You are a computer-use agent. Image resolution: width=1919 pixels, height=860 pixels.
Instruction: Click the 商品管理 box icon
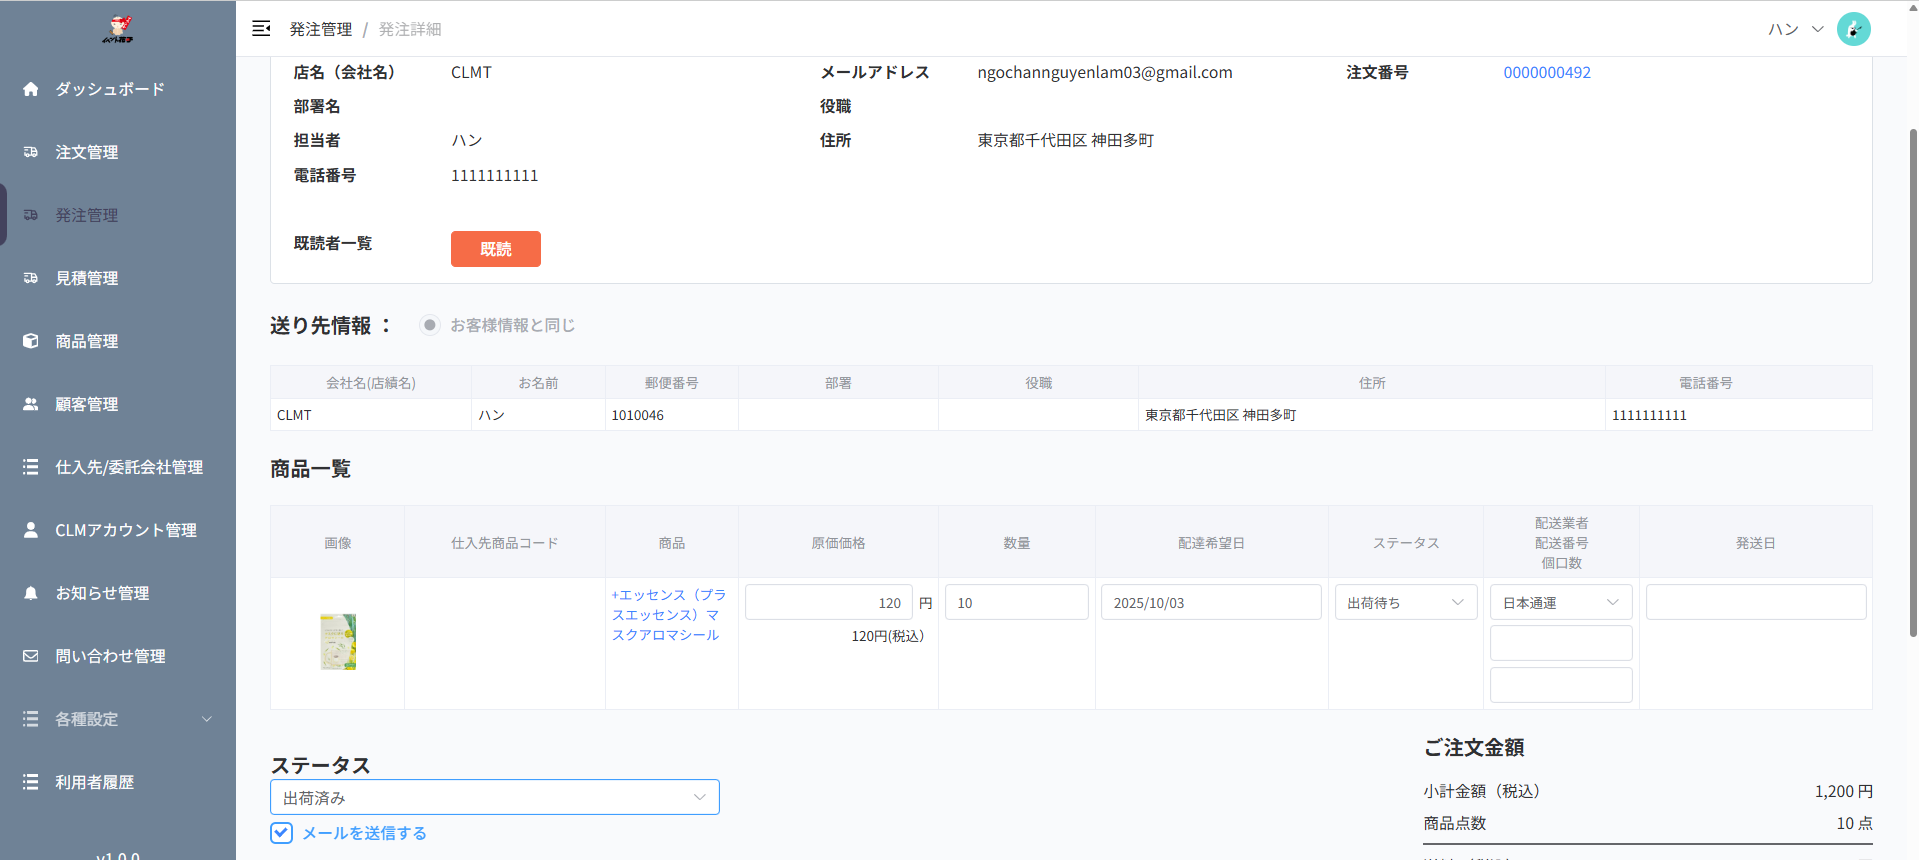pos(31,341)
